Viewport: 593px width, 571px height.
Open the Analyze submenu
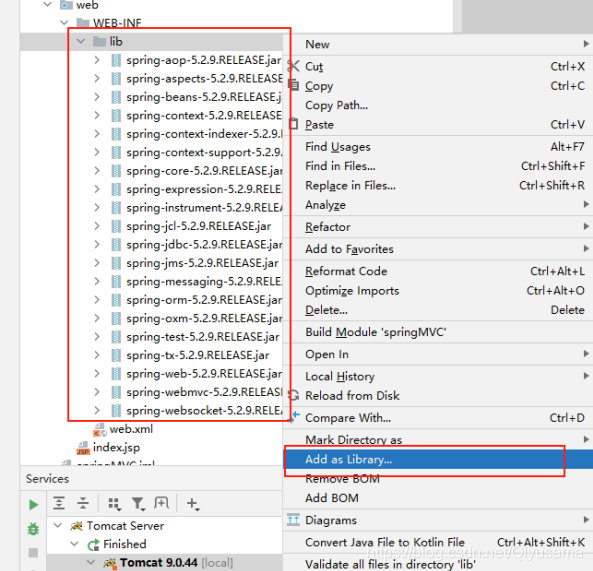(438, 205)
